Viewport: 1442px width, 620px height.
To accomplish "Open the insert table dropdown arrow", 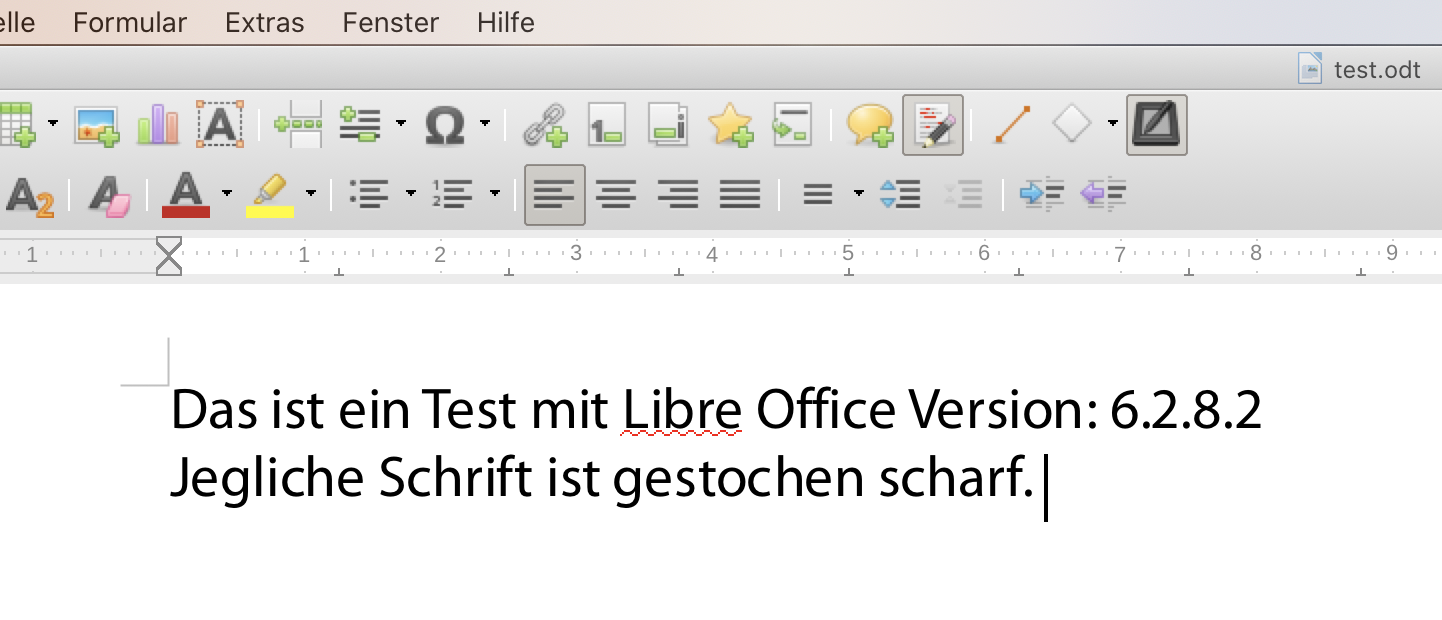I will 52,124.
